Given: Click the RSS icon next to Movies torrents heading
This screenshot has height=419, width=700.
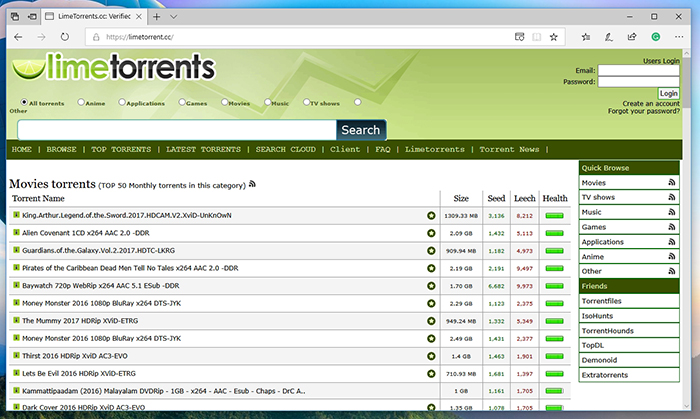Looking at the screenshot, I should [252, 183].
